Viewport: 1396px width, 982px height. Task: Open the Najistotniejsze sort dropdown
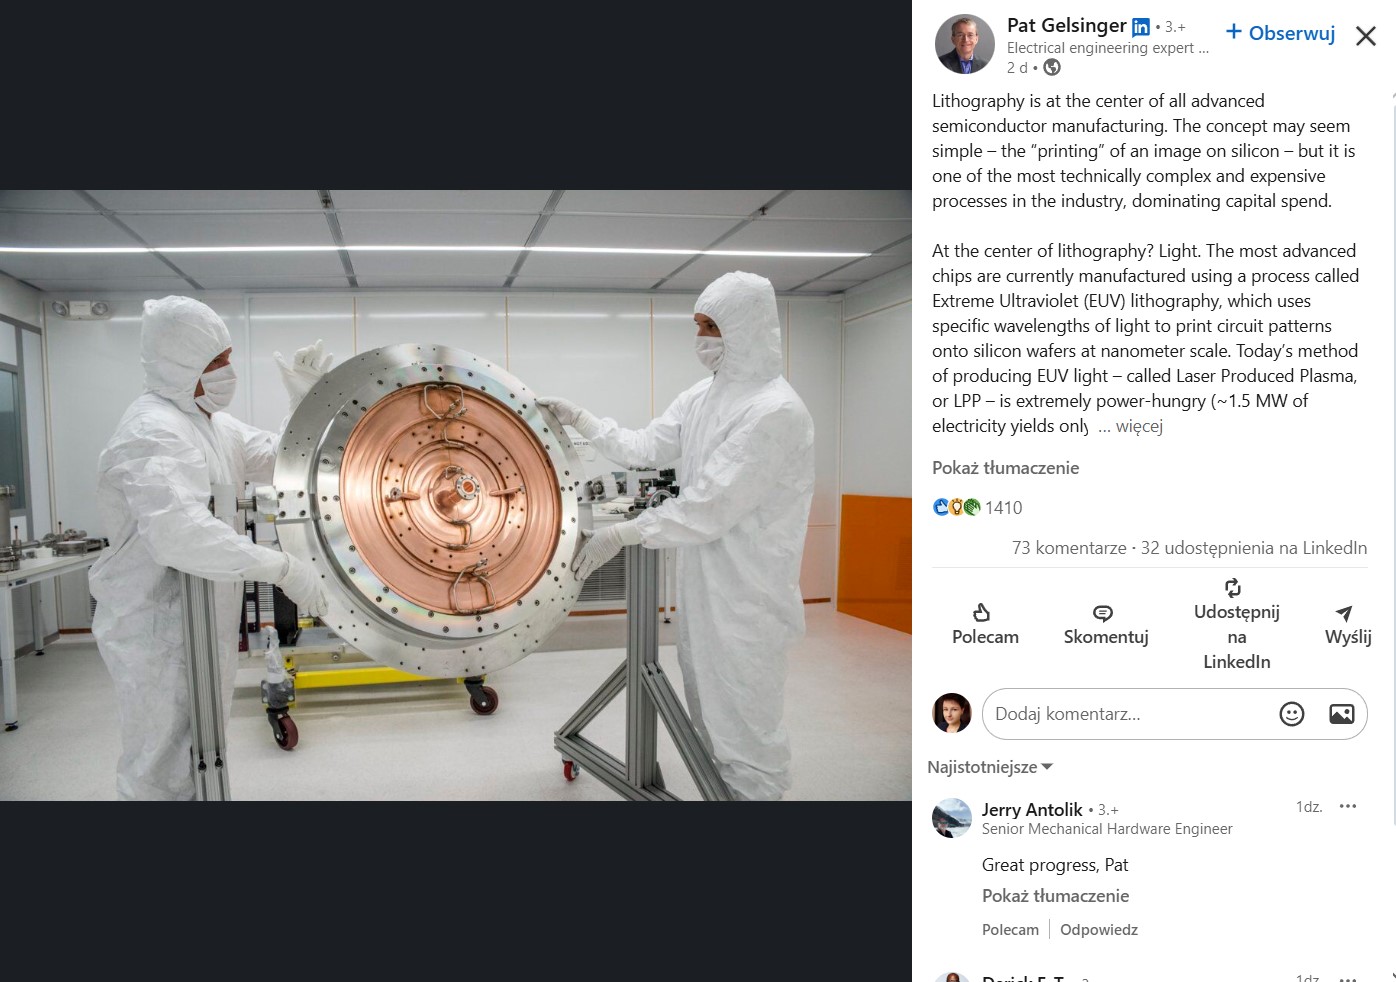click(x=990, y=767)
